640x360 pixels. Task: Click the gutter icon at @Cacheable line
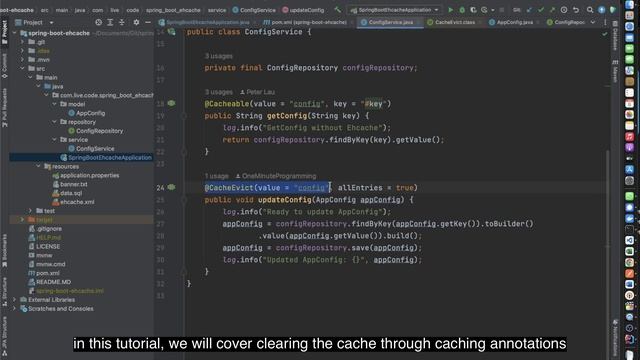coord(171,103)
